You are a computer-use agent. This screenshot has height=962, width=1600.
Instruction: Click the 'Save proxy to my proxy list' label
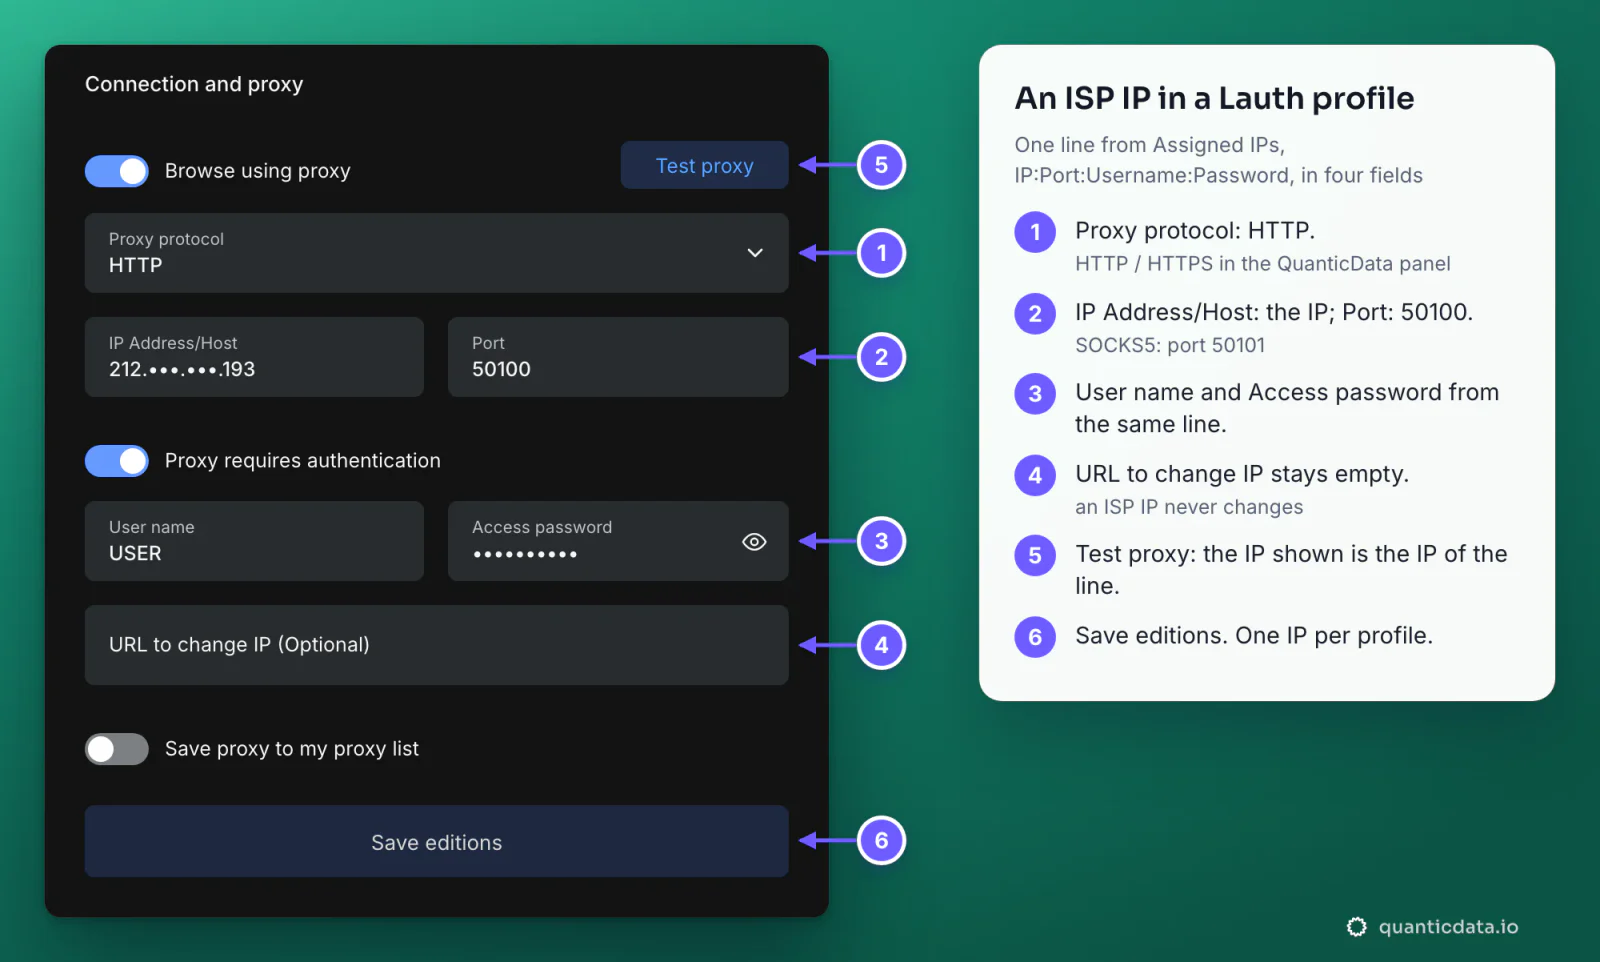coord(292,749)
